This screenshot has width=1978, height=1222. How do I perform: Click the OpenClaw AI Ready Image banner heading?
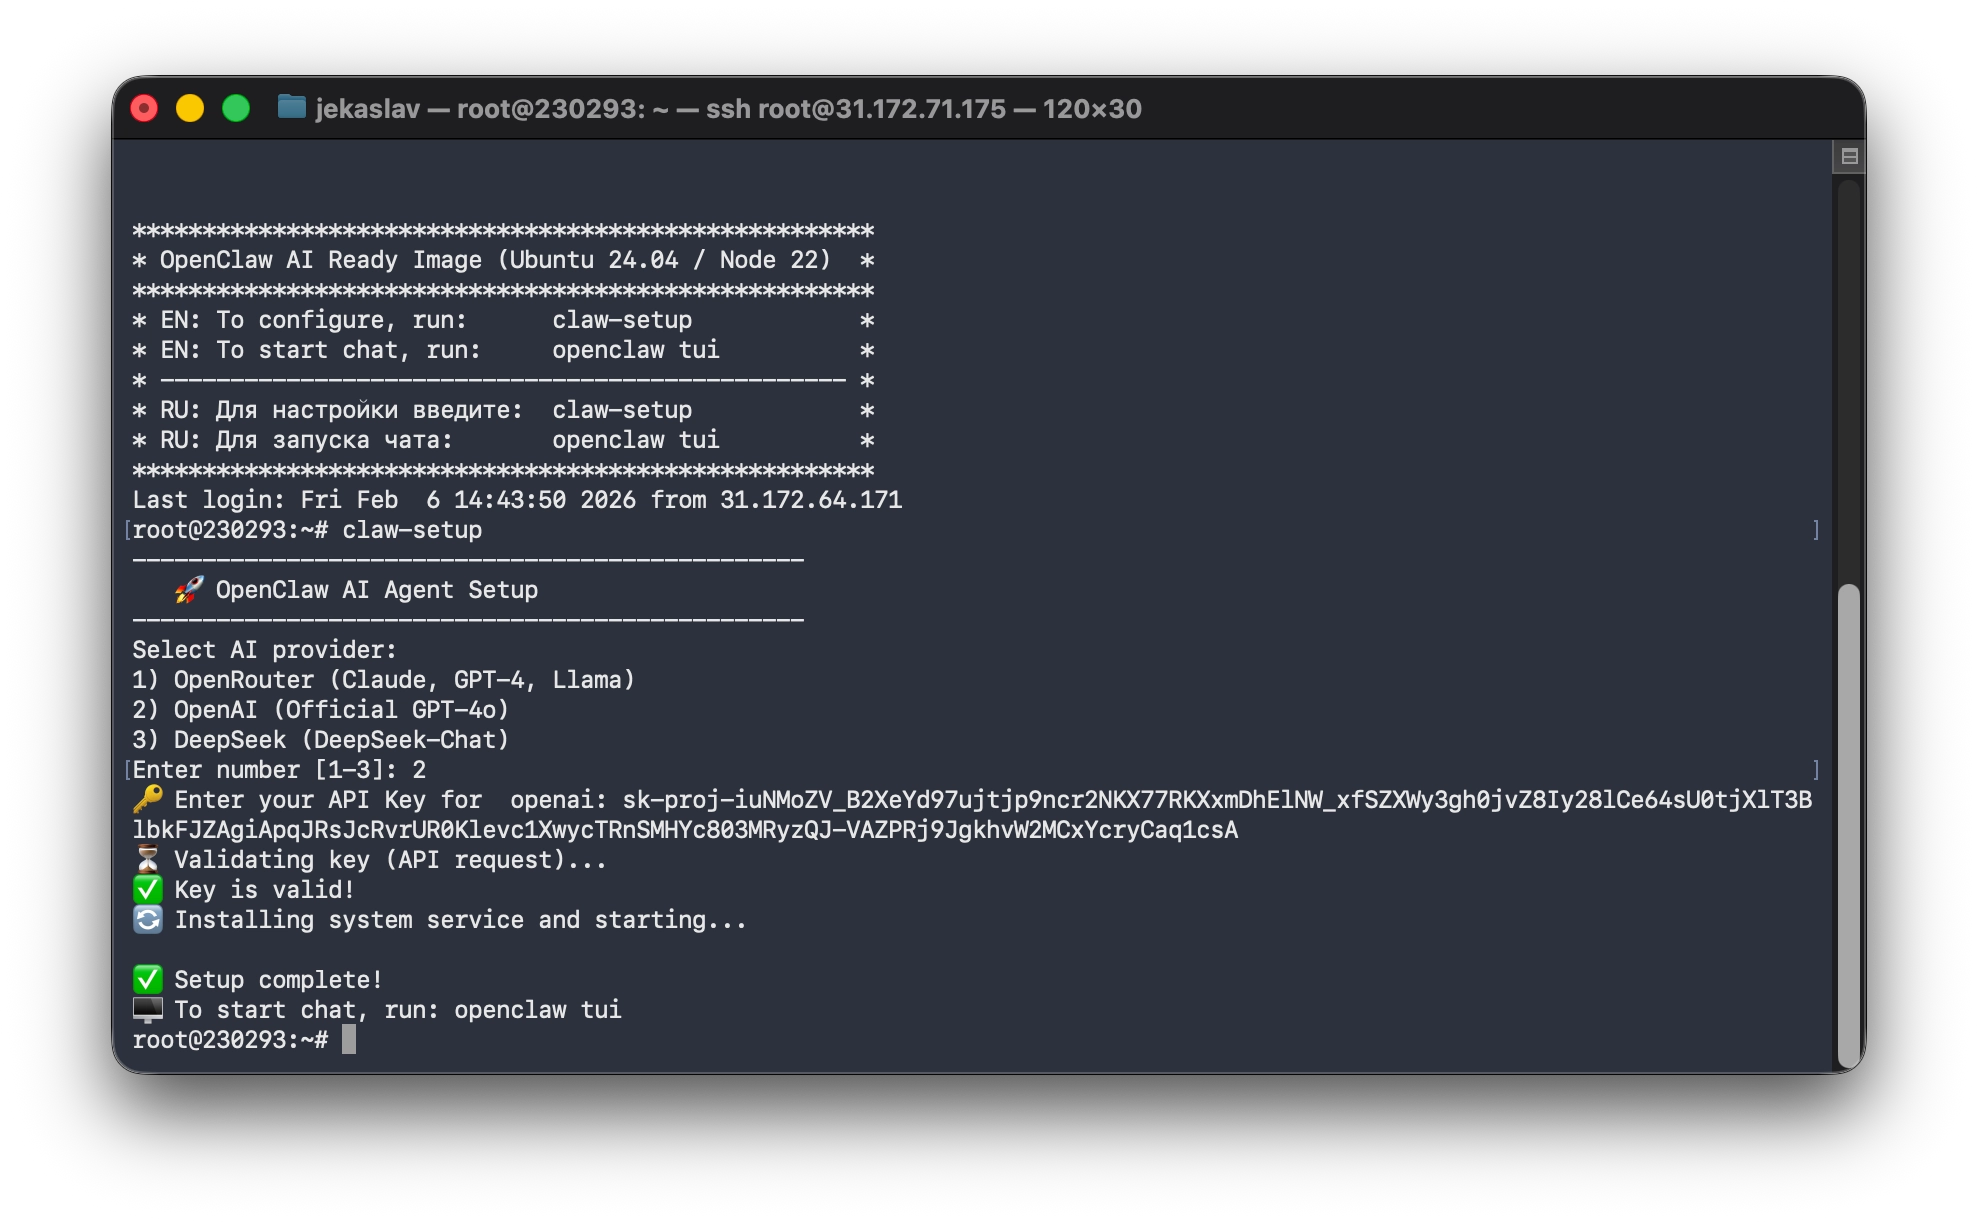pos(495,260)
